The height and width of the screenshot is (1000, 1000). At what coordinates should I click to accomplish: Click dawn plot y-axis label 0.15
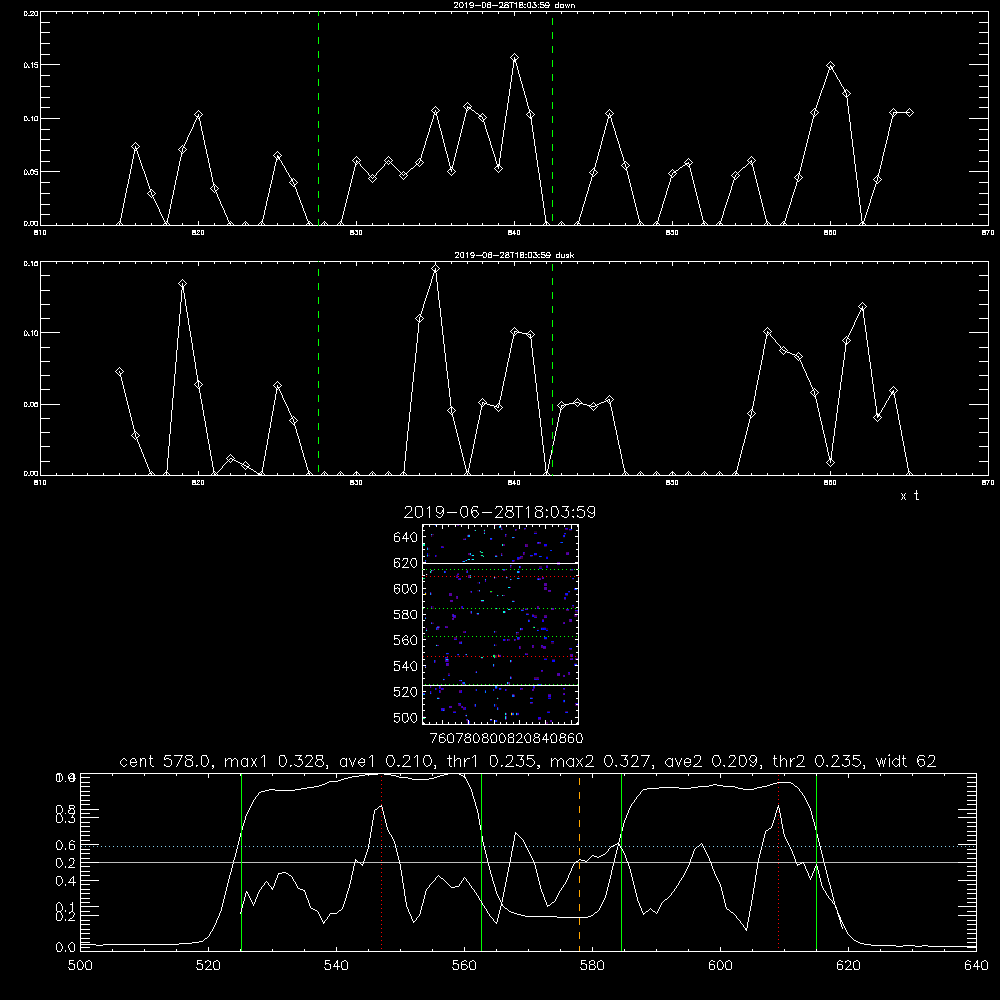tap(31, 65)
